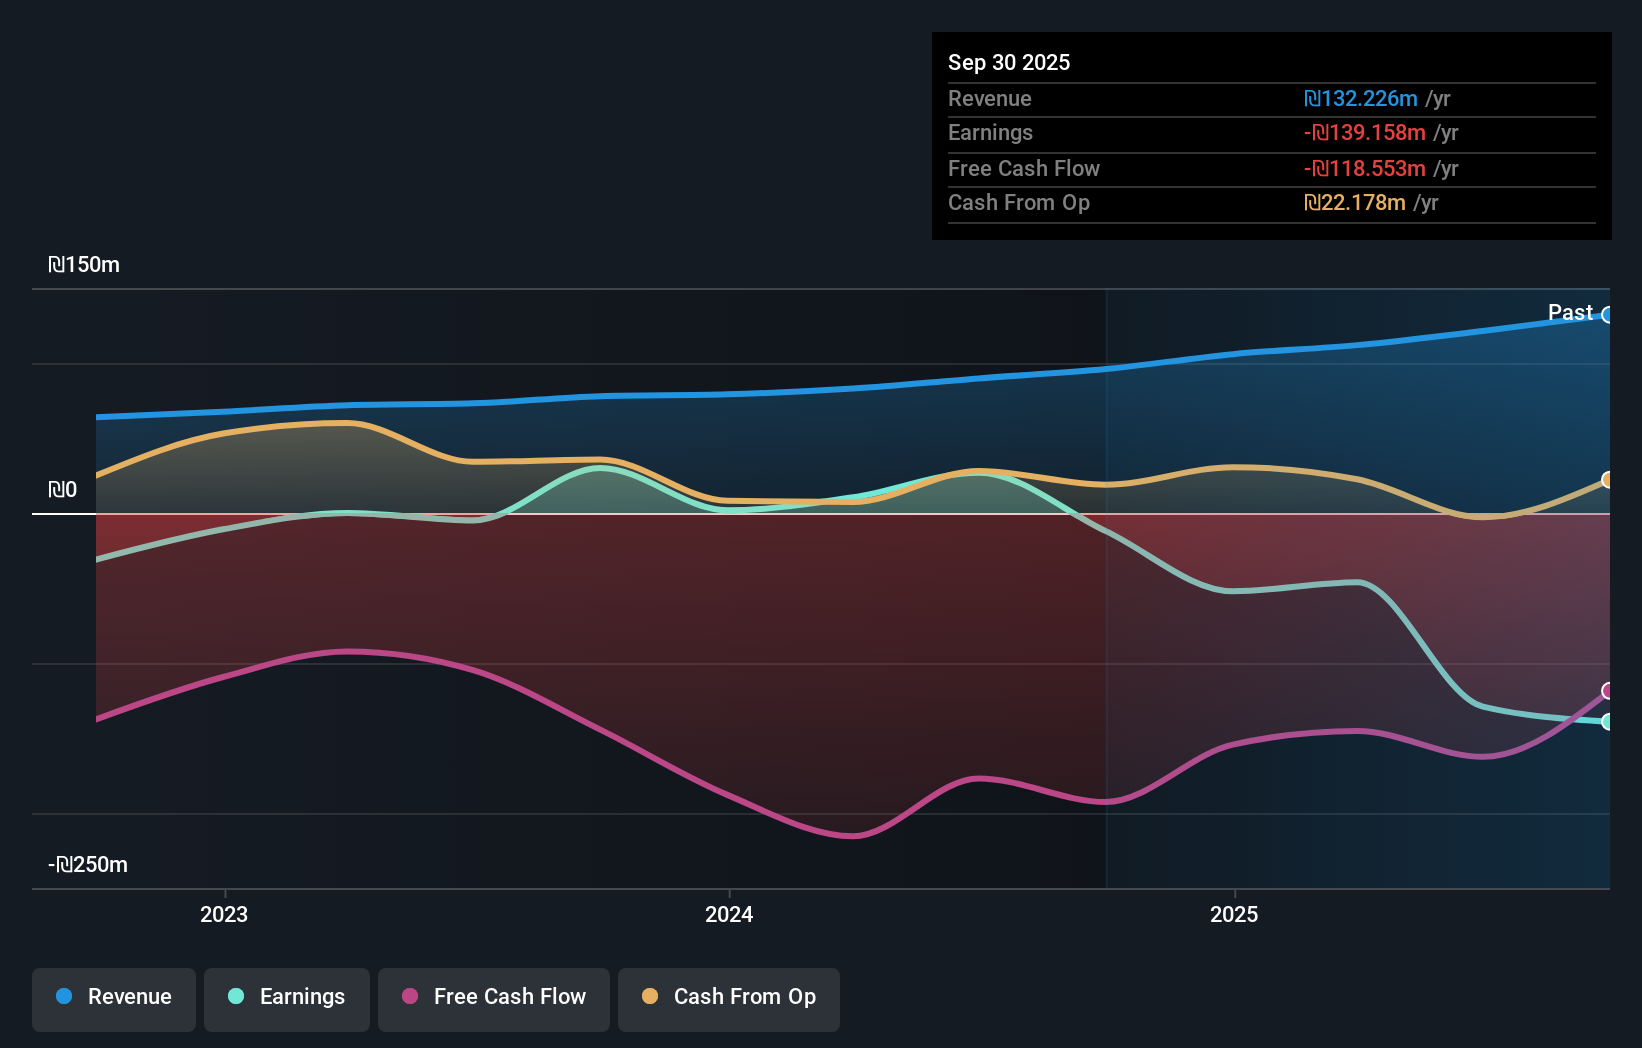Viewport: 1642px width, 1048px height.
Task: Click the yellow Cash From Op legend dot
Action: pos(650,996)
